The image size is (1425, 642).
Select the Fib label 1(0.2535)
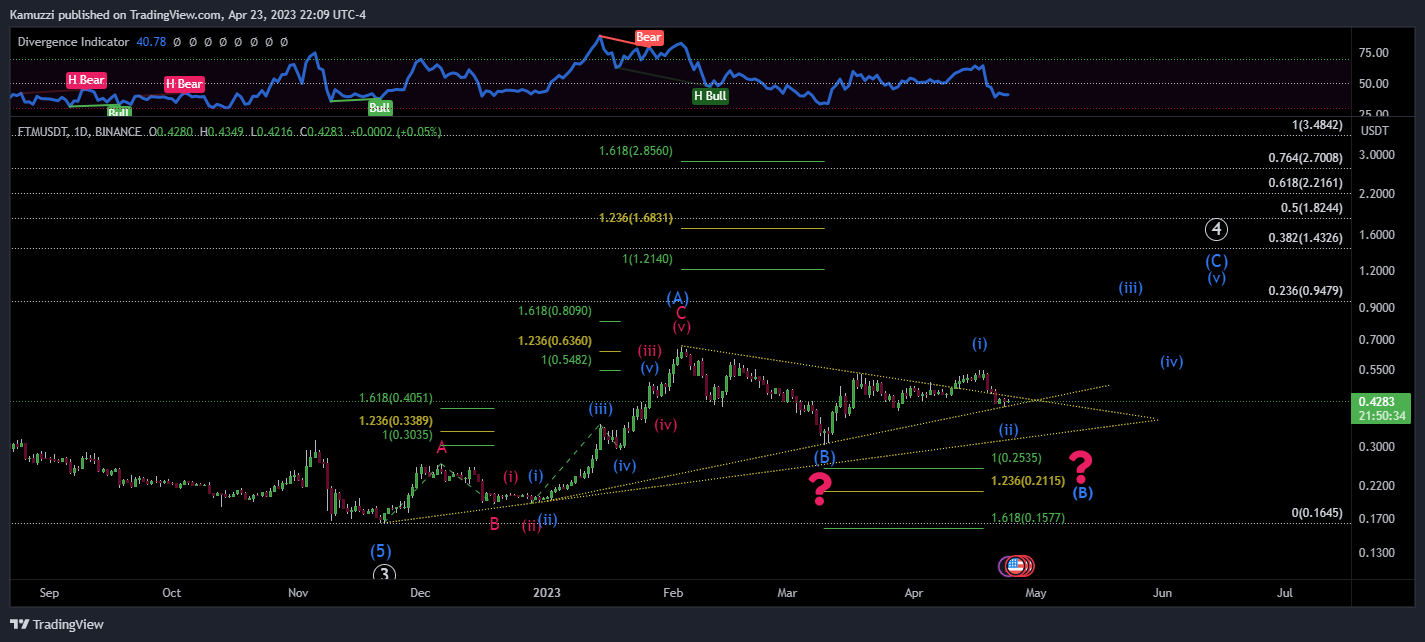click(1016, 458)
